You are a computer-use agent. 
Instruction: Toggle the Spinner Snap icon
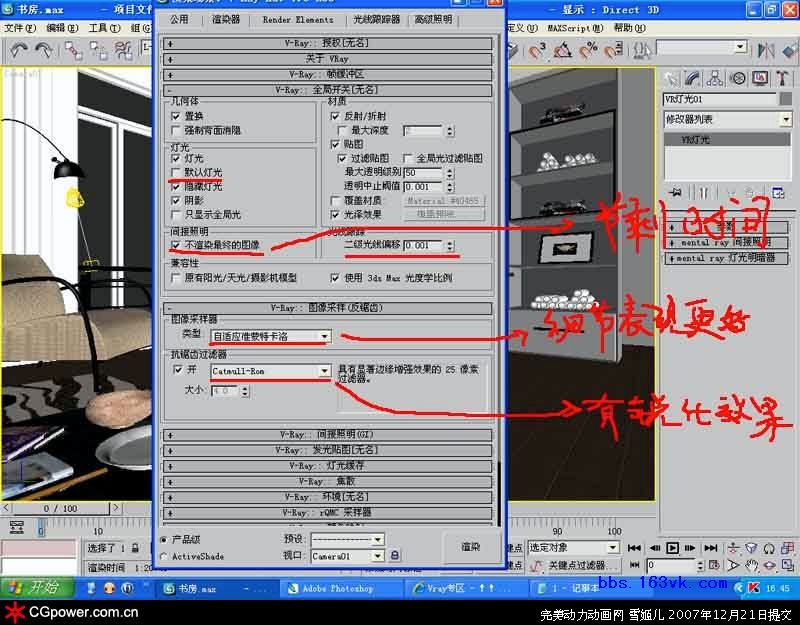(x=613, y=51)
